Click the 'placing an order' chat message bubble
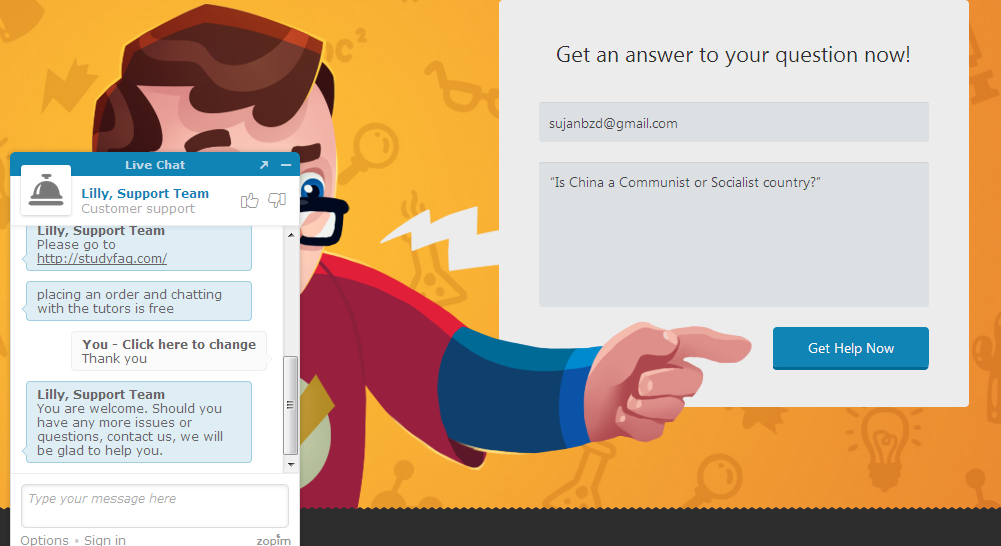 pos(139,301)
